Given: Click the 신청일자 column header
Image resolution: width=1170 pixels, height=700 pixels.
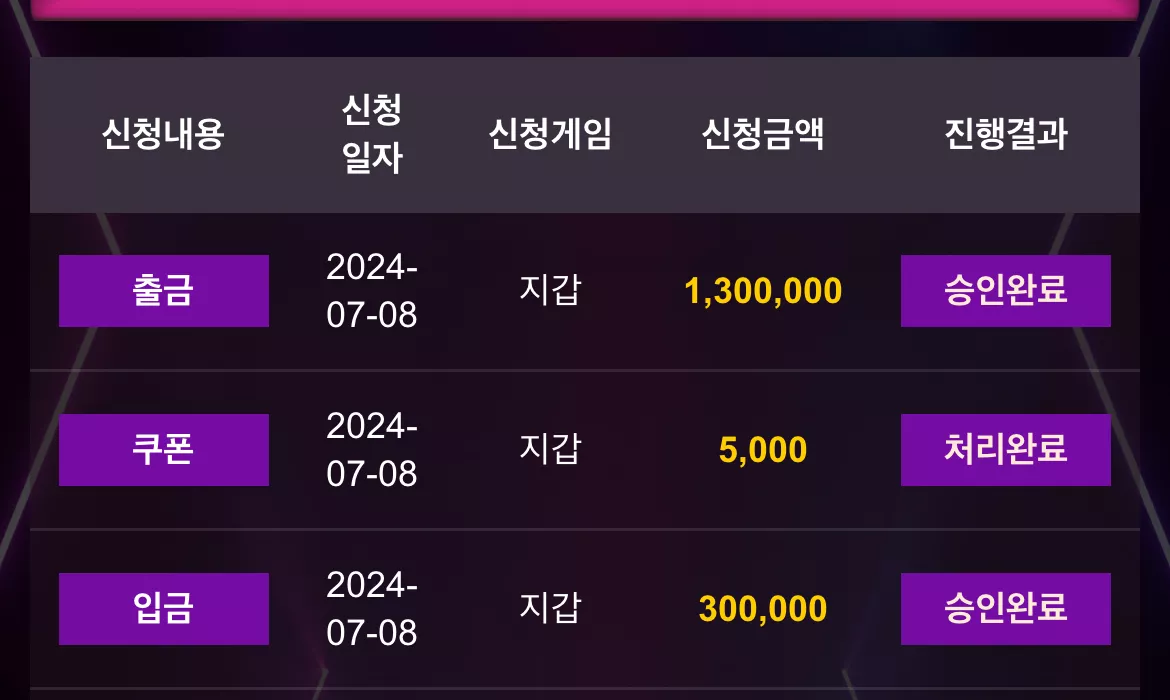Looking at the screenshot, I should tap(372, 134).
